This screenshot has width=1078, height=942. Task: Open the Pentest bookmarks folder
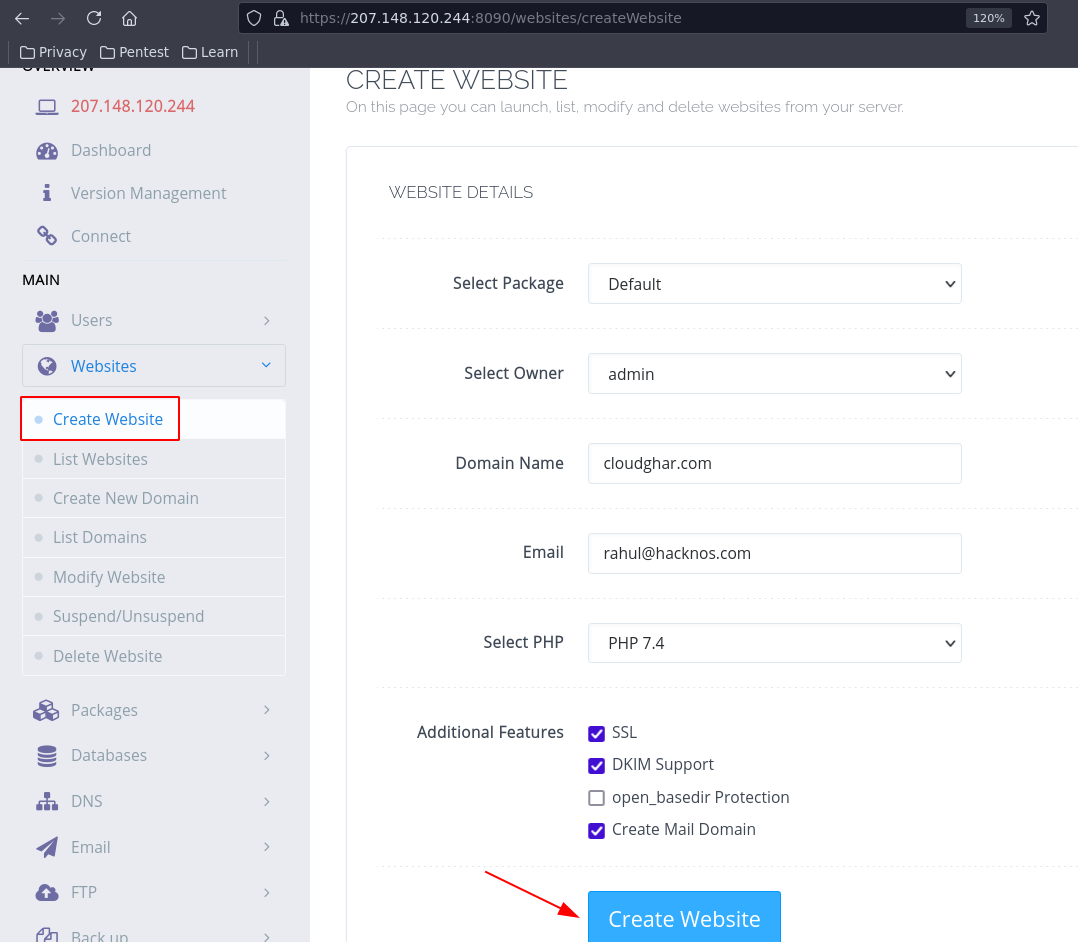tap(134, 52)
